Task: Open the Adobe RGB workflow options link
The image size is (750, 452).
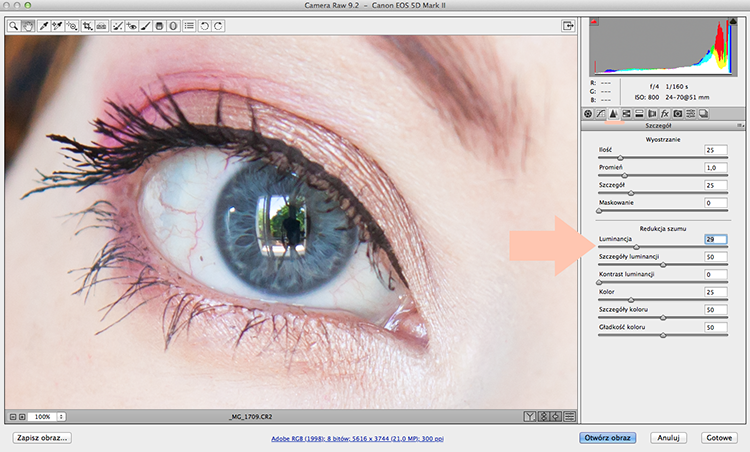Action: coord(357,439)
